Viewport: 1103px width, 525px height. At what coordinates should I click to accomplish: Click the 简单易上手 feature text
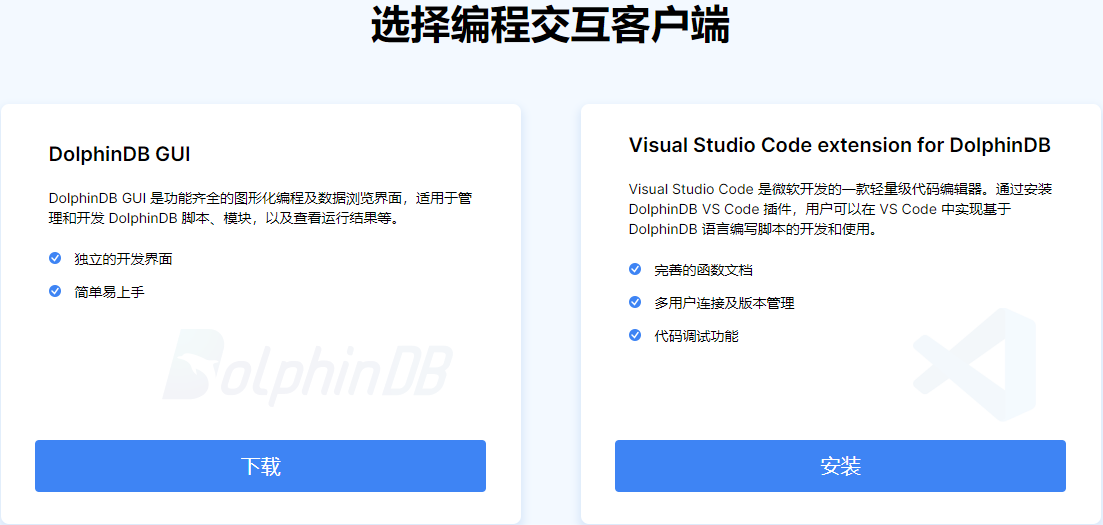[109, 292]
